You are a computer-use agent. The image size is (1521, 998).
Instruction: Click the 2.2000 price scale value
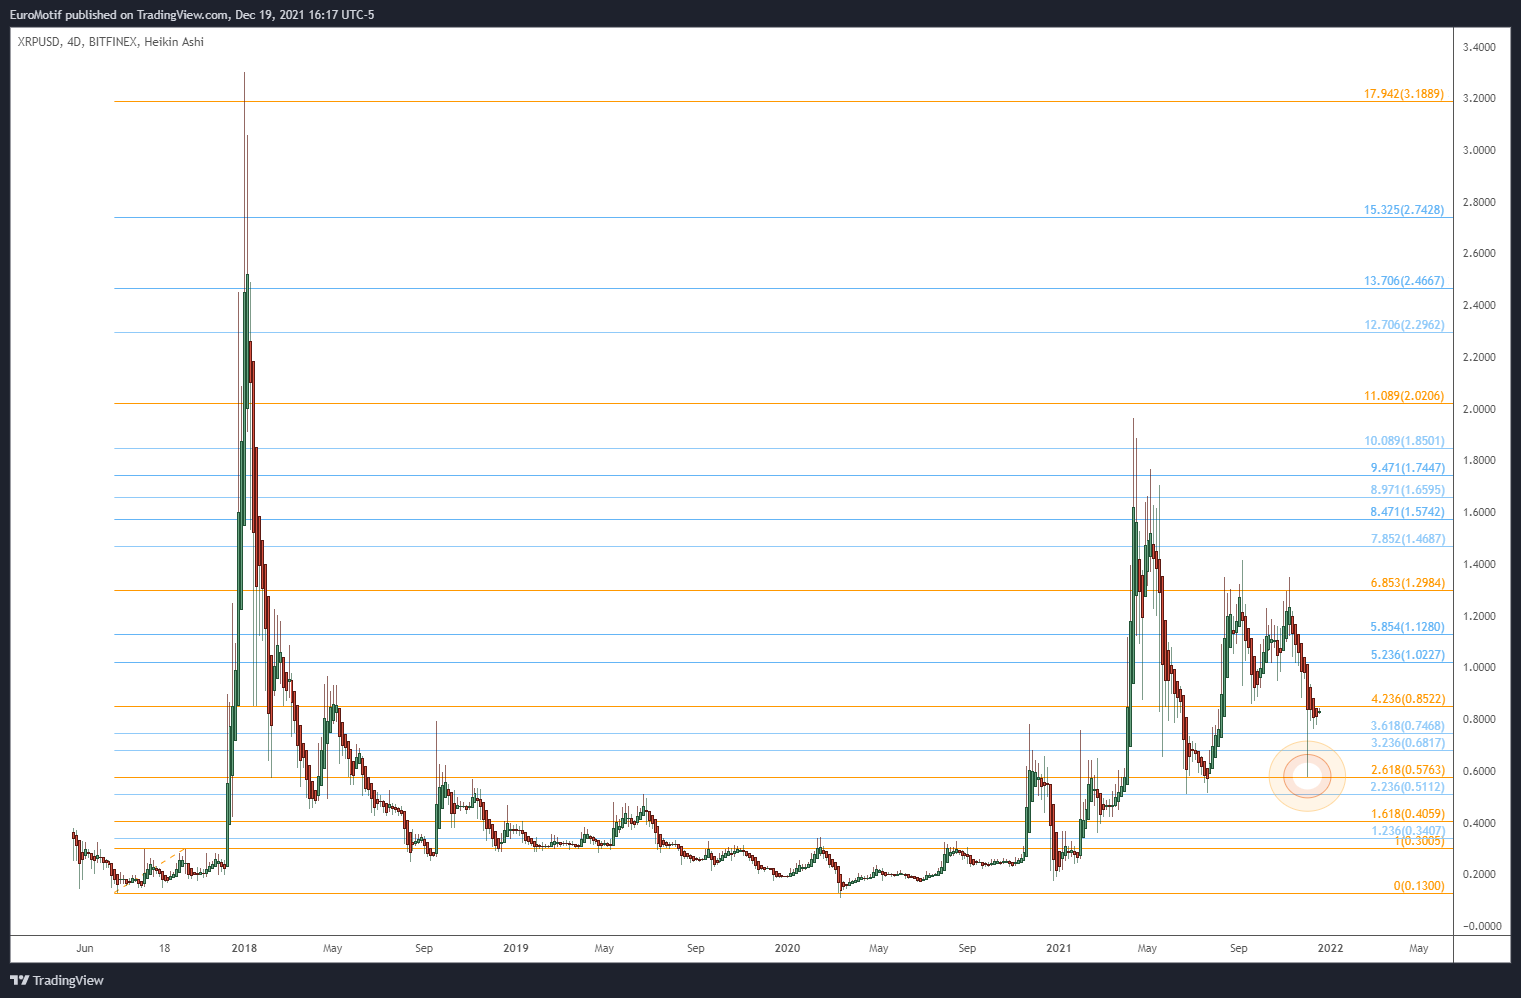tap(1479, 357)
